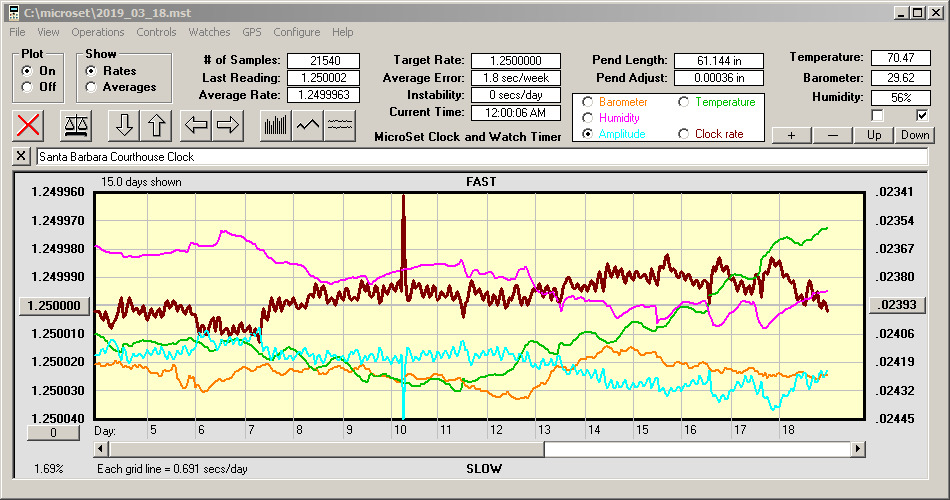Click the right arrow toolbar icon

pyautogui.click(x=228, y=125)
